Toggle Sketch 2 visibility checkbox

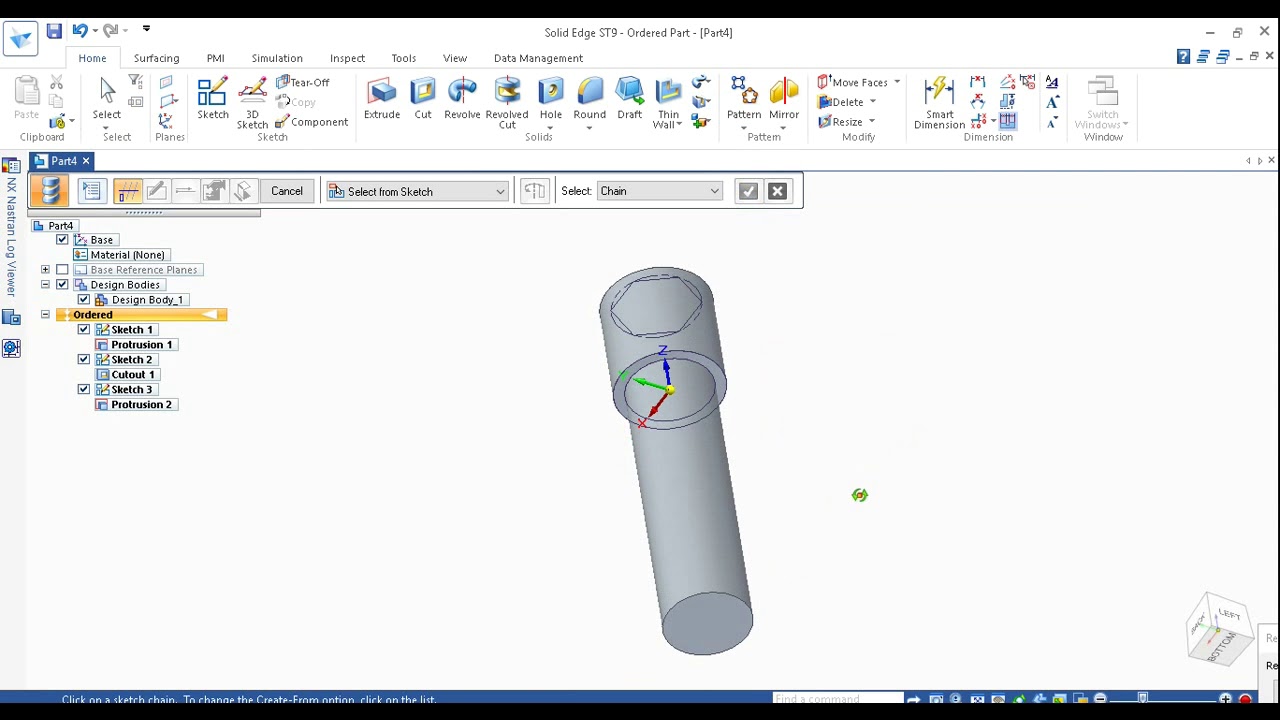click(84, 360)
